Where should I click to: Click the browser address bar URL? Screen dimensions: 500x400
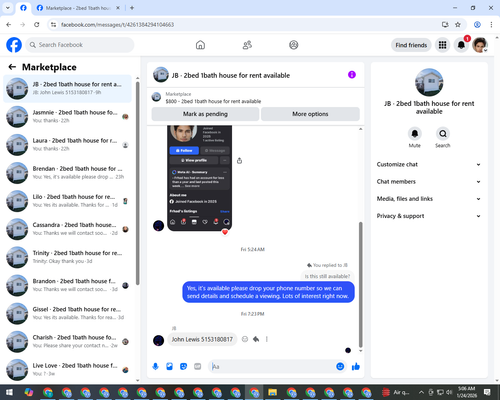point(117,25)
